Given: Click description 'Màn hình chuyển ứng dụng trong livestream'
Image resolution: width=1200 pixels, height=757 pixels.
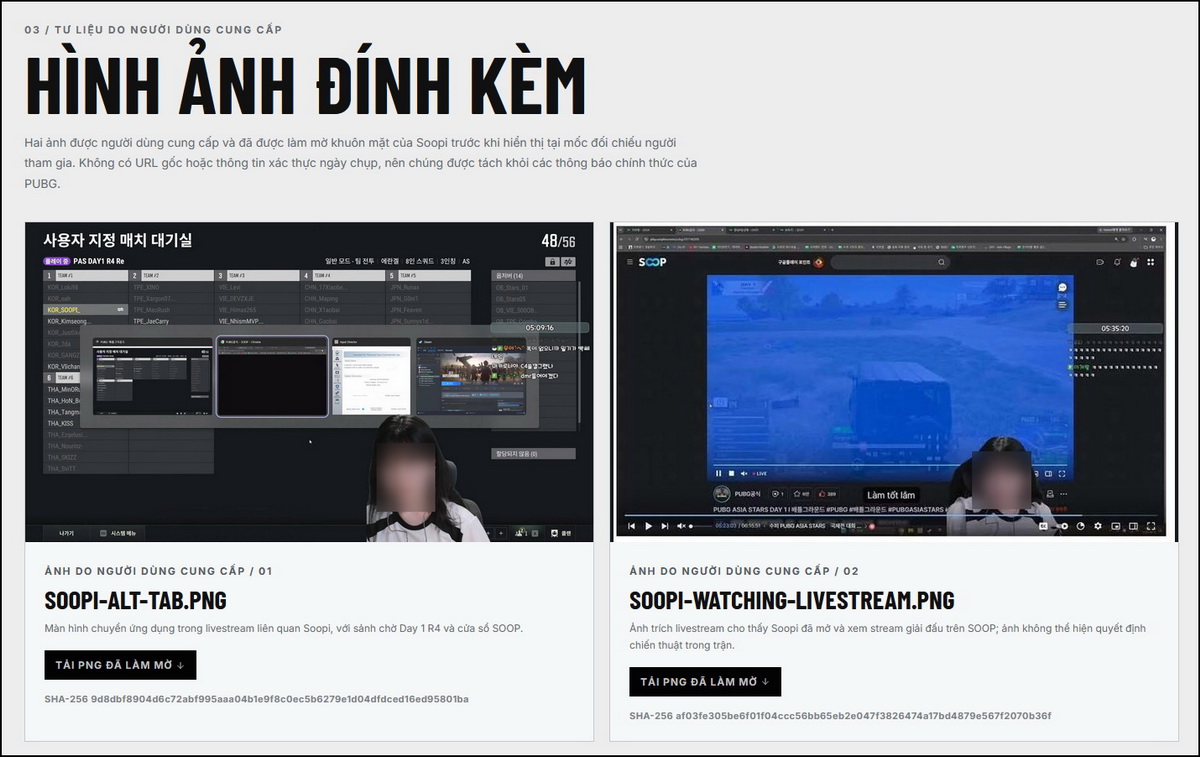Looking at the screenshot, I should [x=284, y=628].
